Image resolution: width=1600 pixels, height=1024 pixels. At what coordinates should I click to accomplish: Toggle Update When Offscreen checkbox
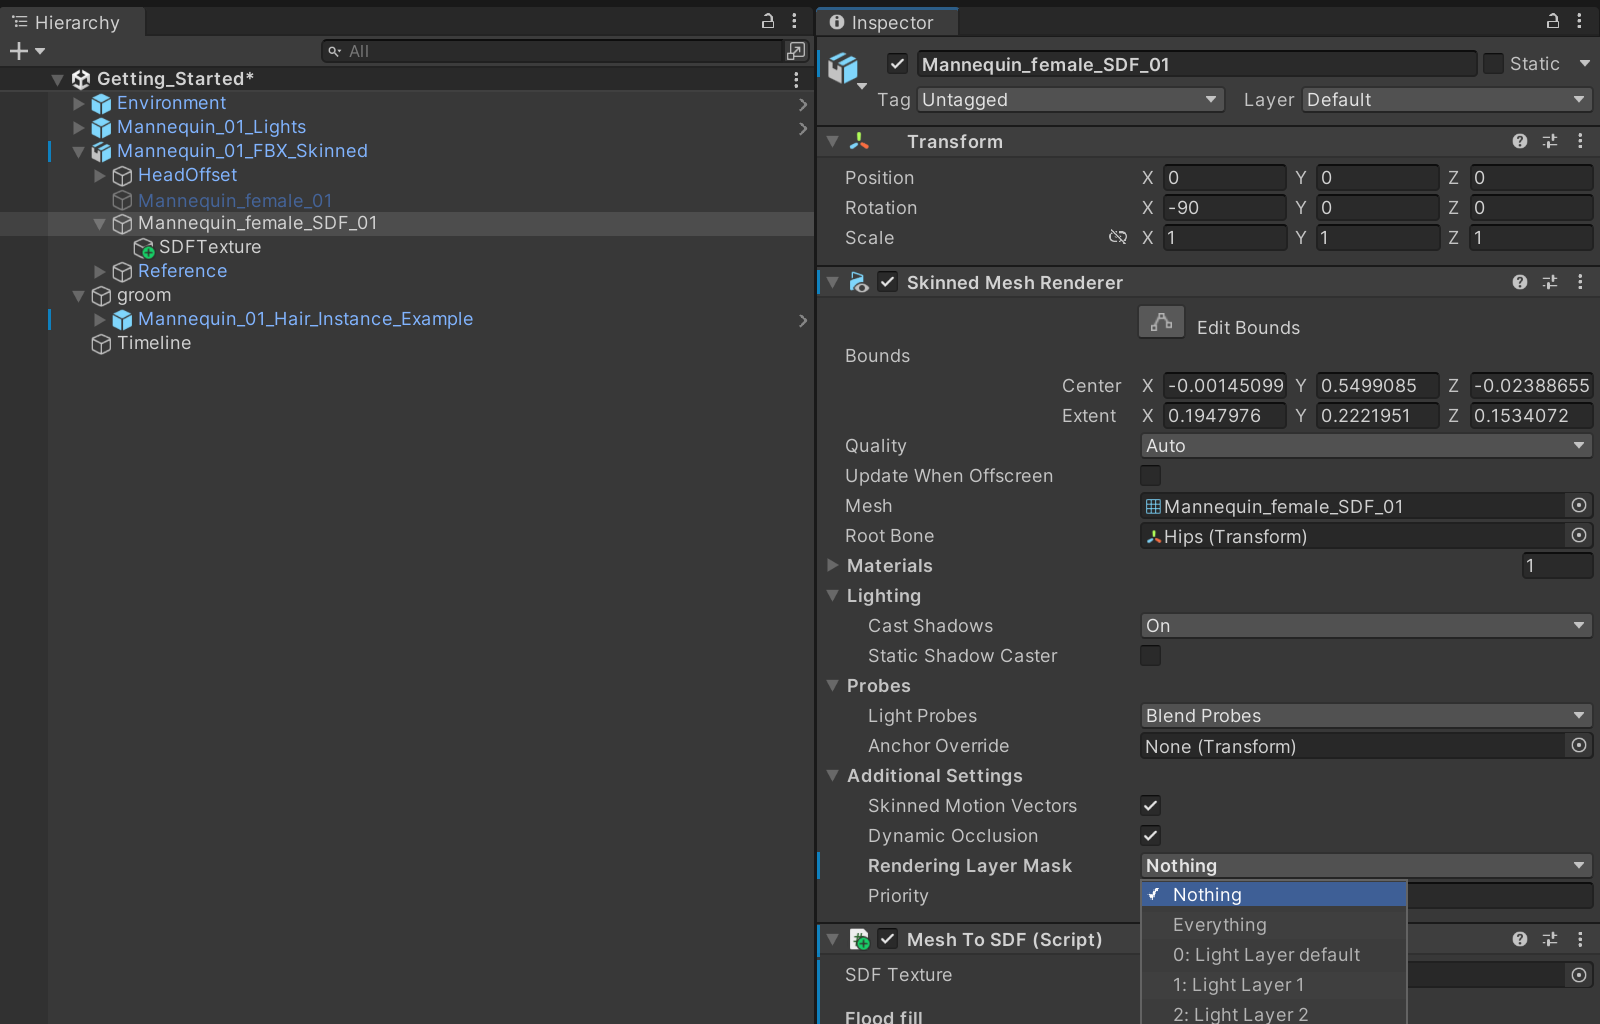(x=1151, y=476)
